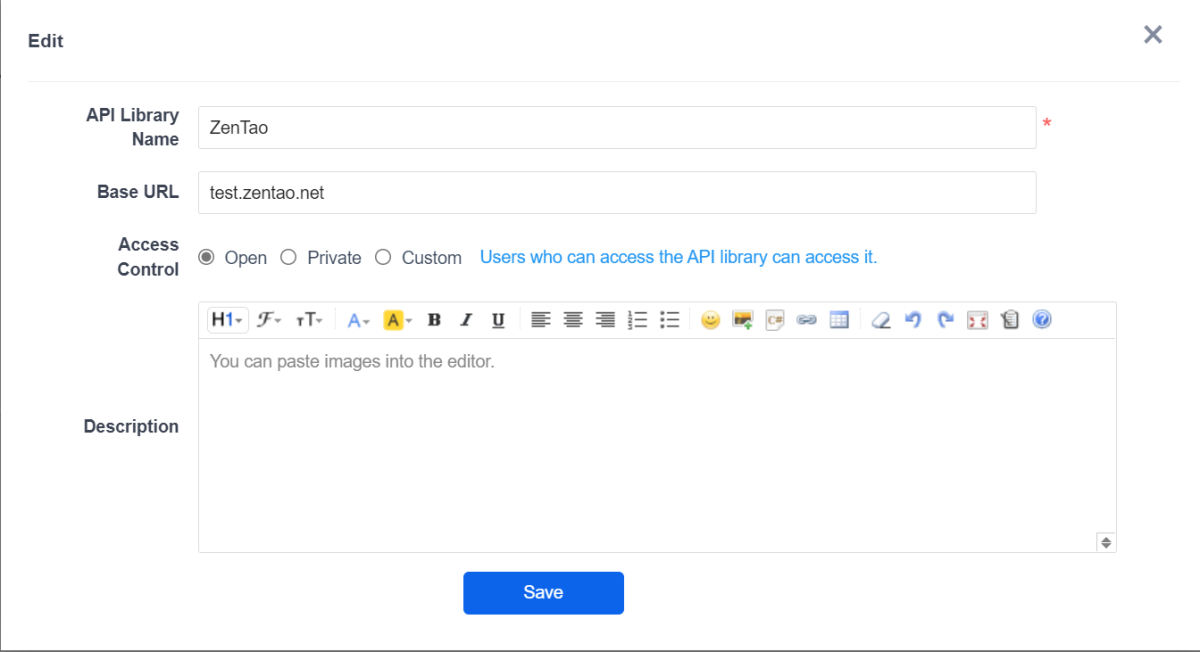The image size is (1200, 652).
Task: Click the insert image icon
Action: (x=742, y=320)
